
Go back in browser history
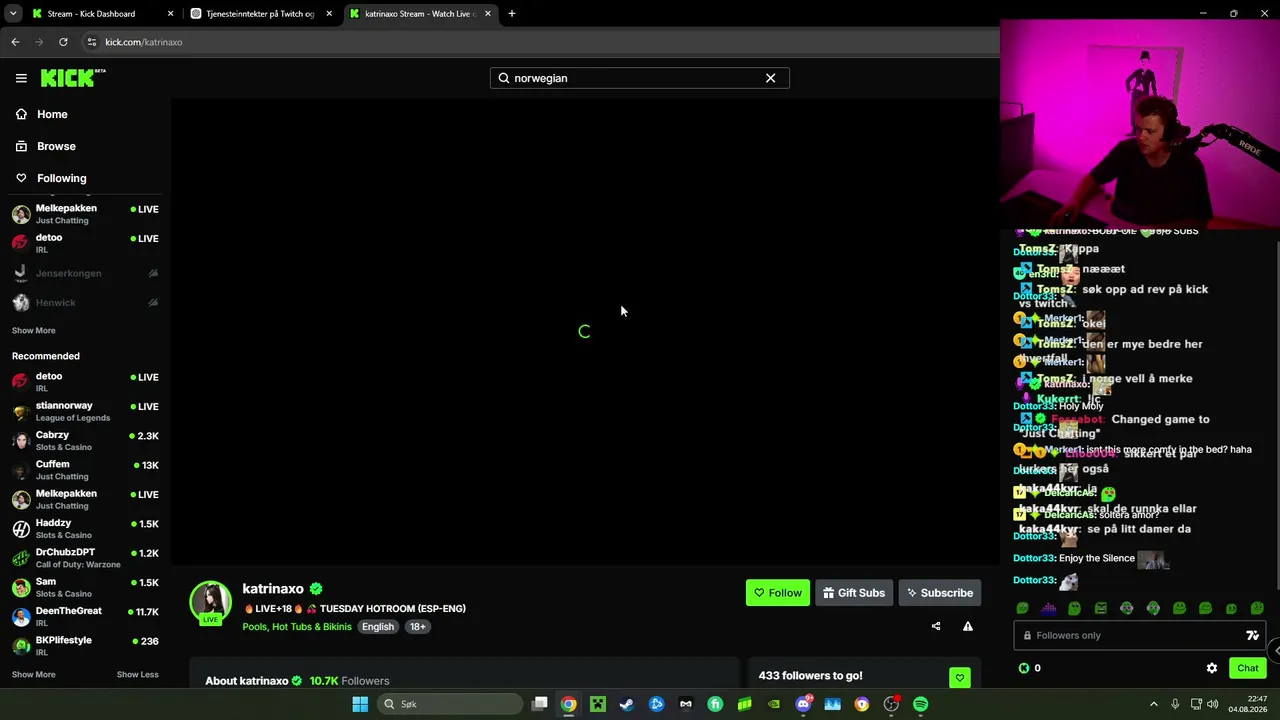pos(15,42)
